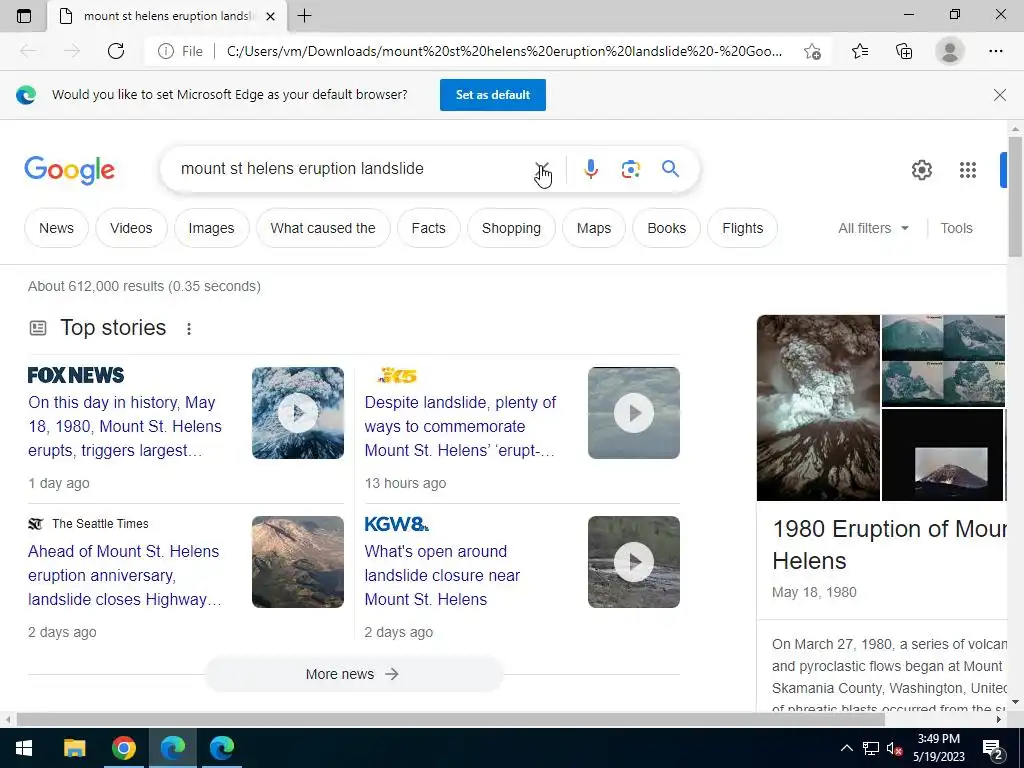This screenshot has height=768, width=1024.
Task: Open Google Chrome from the taskbar
Action: pyautogui.click(x=123, y=748)
